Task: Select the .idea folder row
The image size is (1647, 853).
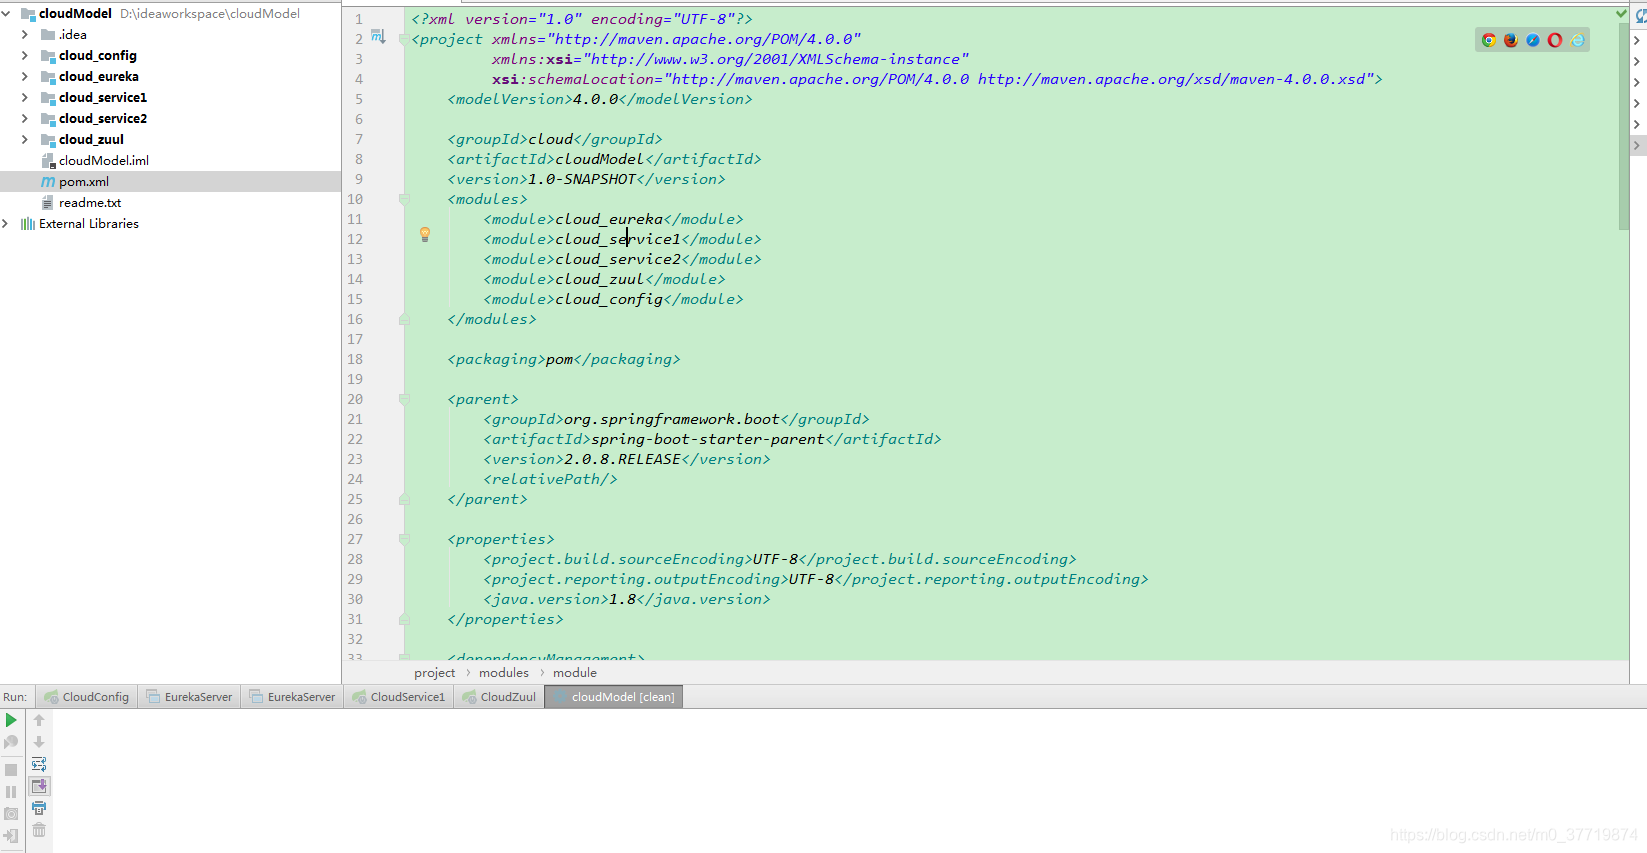Action: (x=170, y=35)
